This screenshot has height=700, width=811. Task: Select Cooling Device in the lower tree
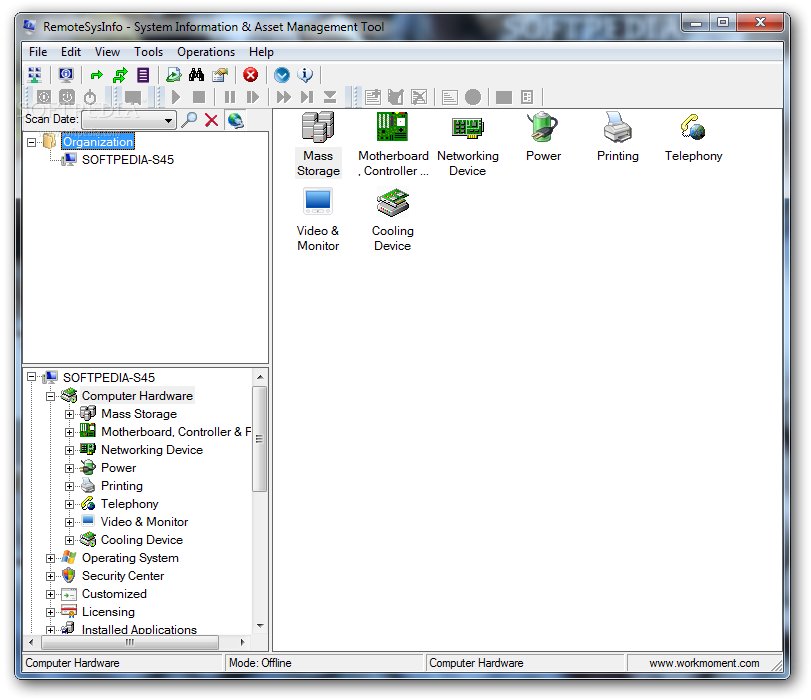(142, 540)
